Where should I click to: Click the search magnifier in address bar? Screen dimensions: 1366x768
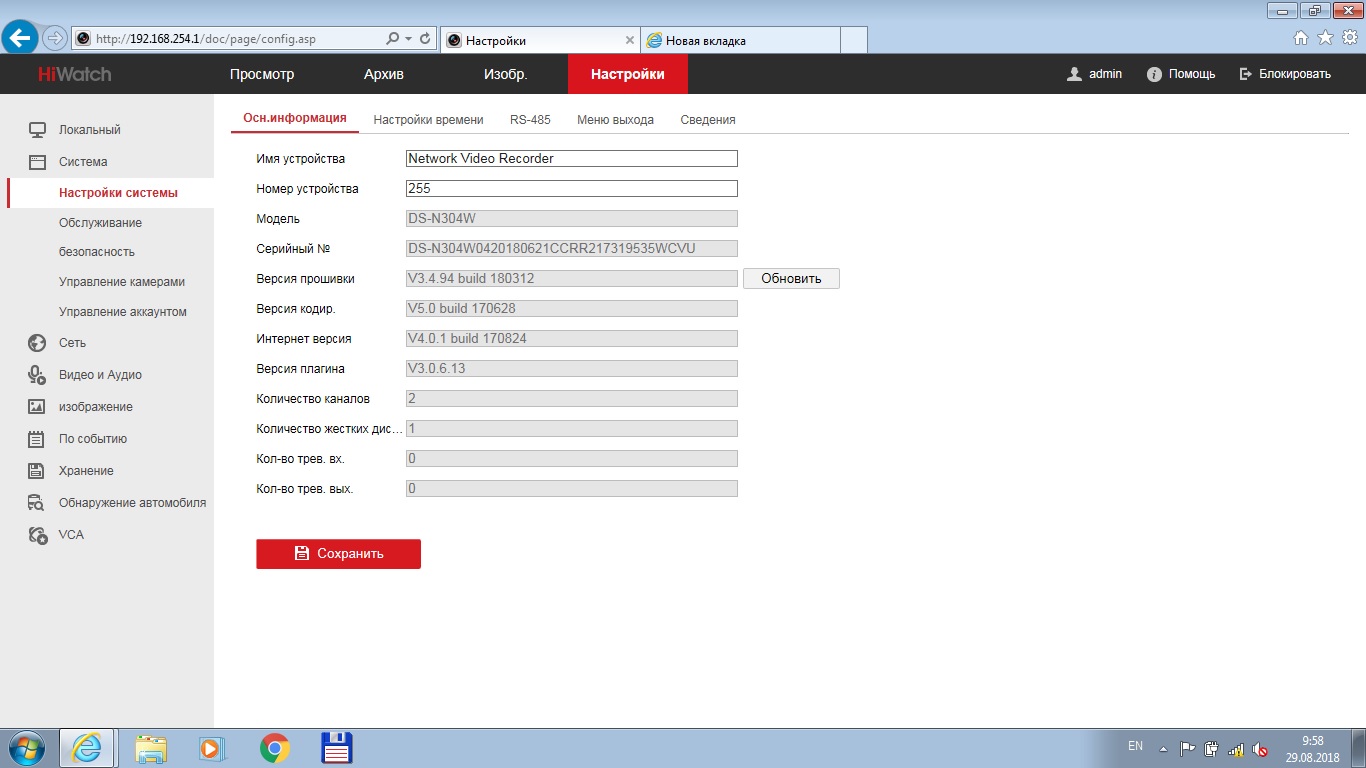392,39
